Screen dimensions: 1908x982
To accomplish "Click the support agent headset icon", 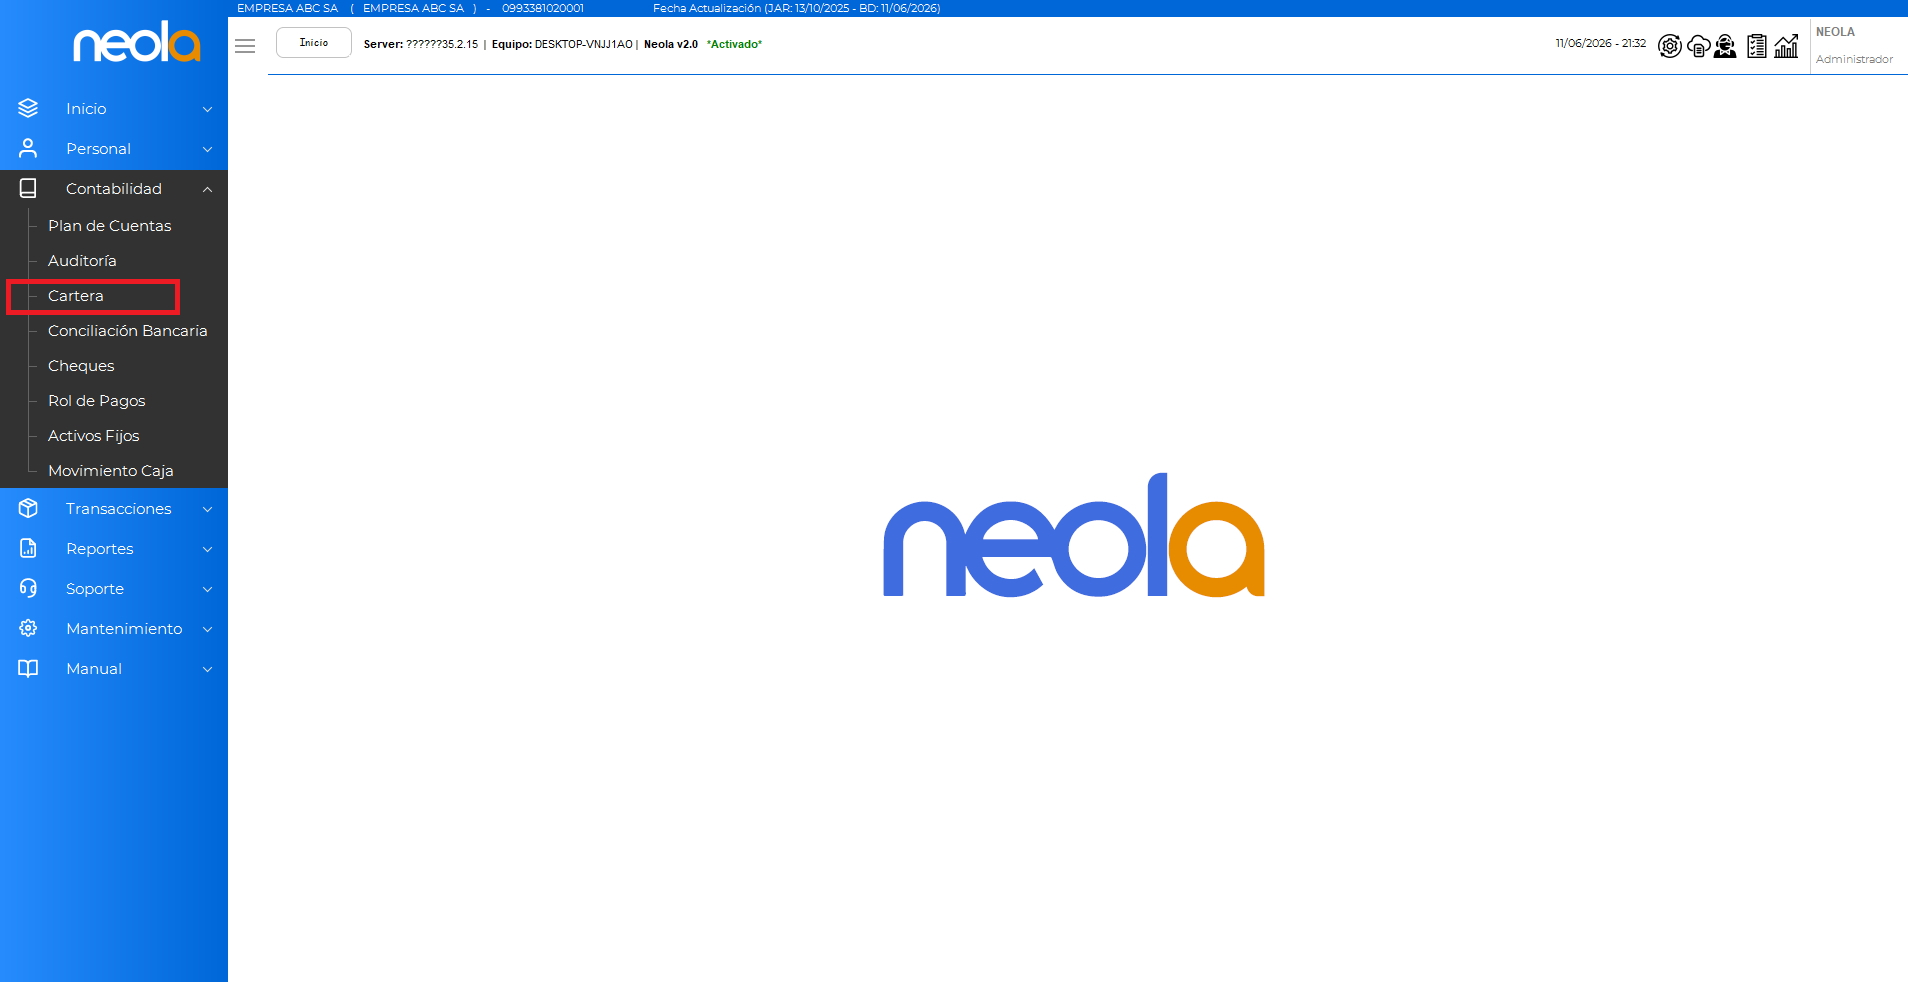I will click(x=1725, y=46).
